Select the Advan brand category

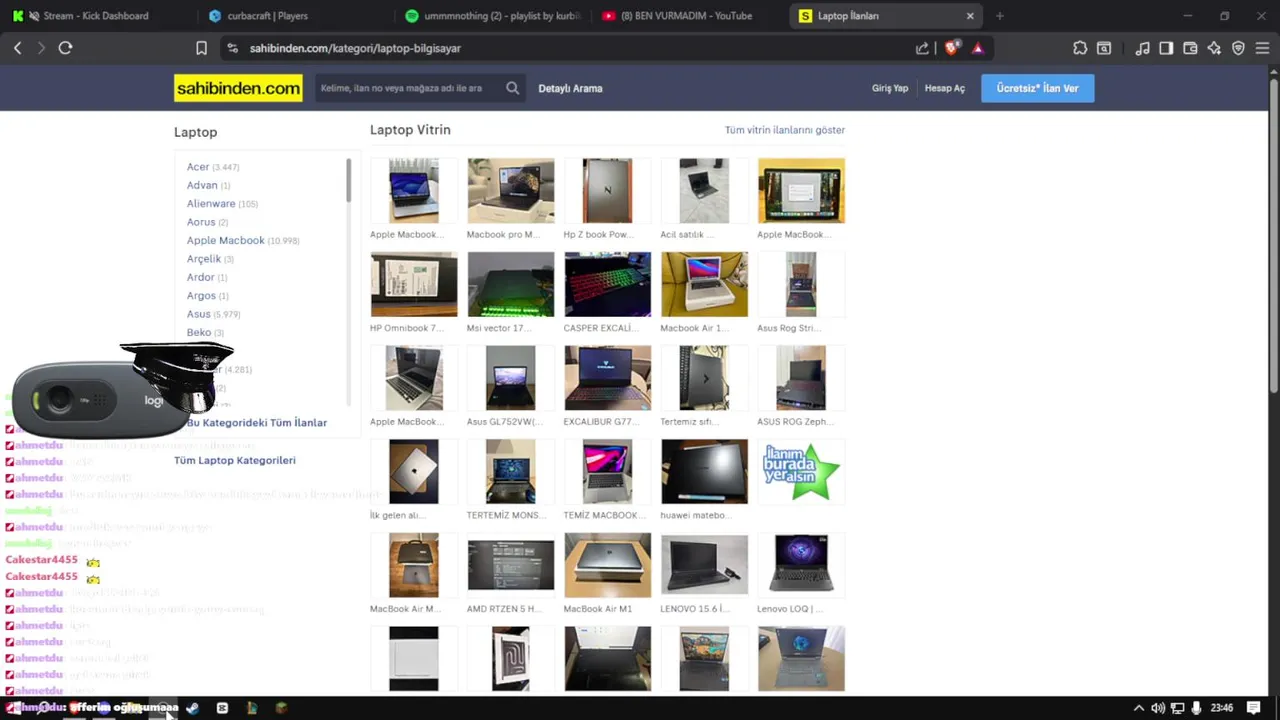pos(202,185)
